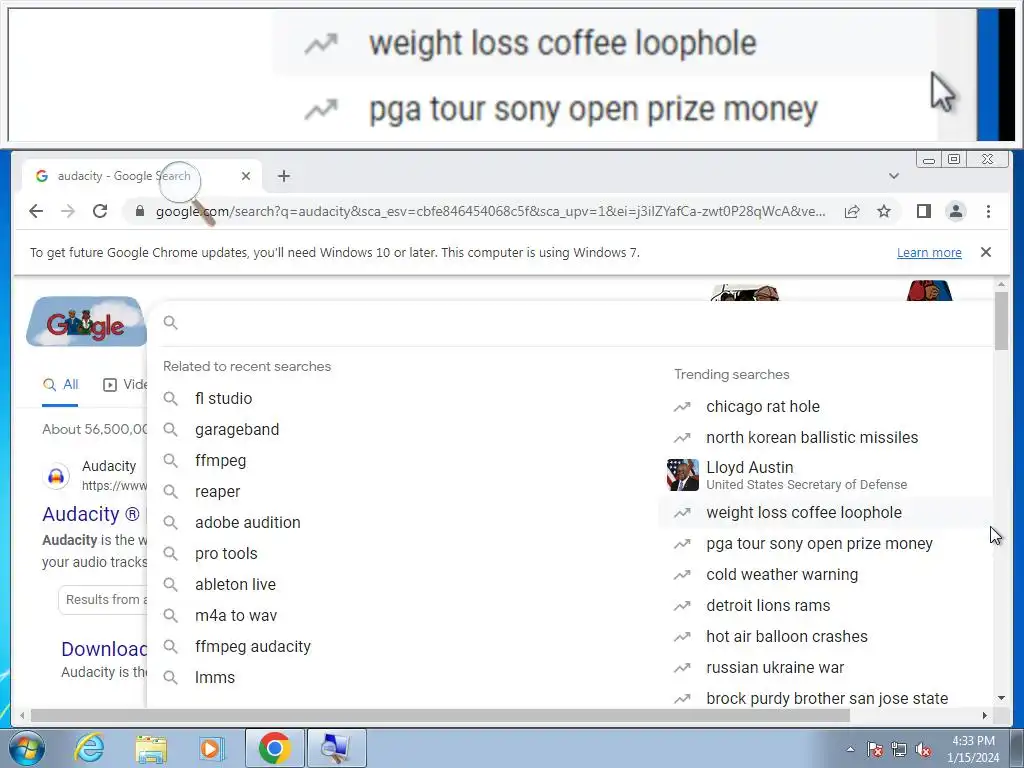Pick the 'ffmpeg' suggestion
The width and height of the screenshot is (1024, 768).
(221, 460)
